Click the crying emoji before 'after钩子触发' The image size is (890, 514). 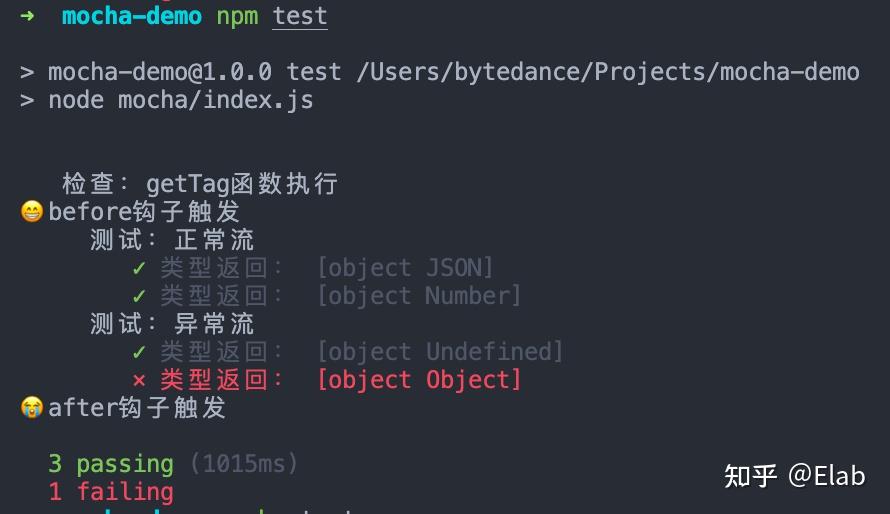tap(32, 407)
